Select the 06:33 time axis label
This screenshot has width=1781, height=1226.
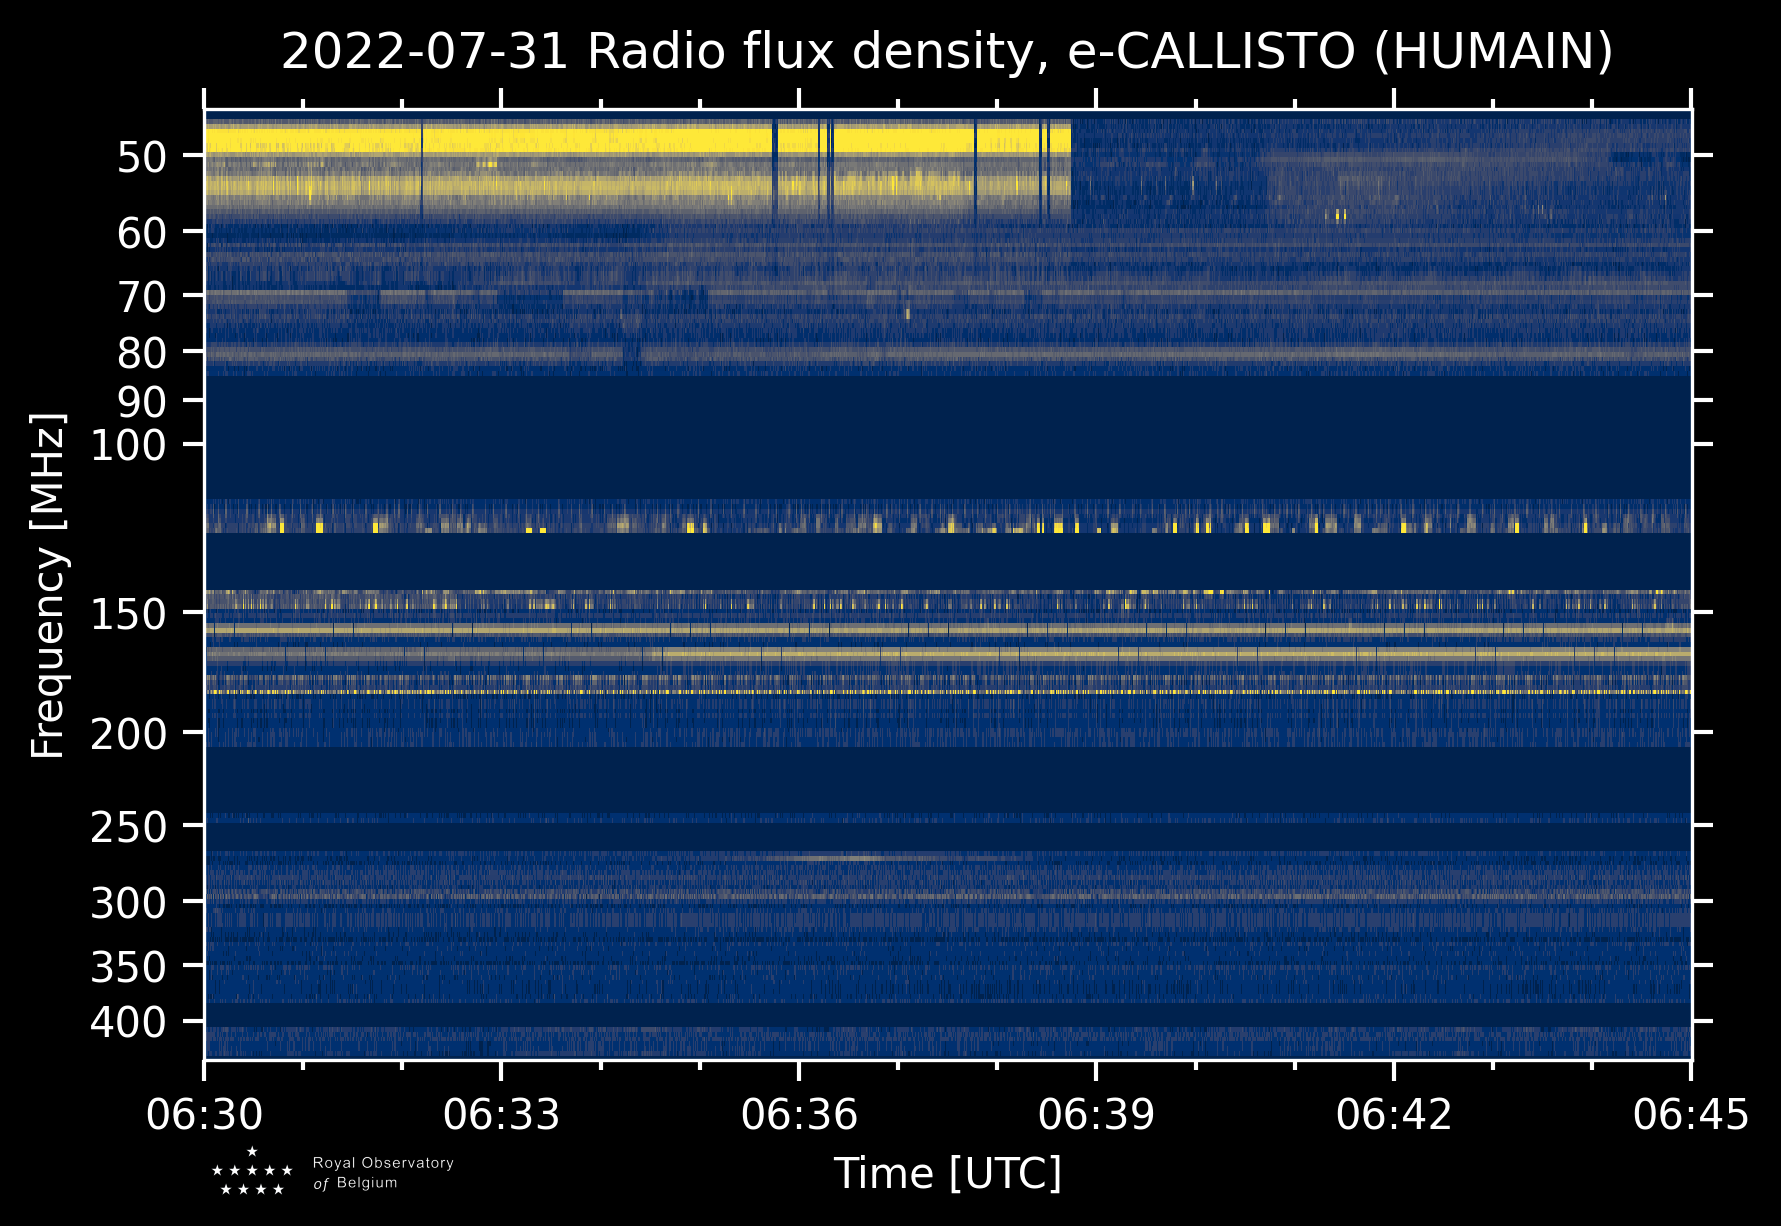tap(501, 1114)
